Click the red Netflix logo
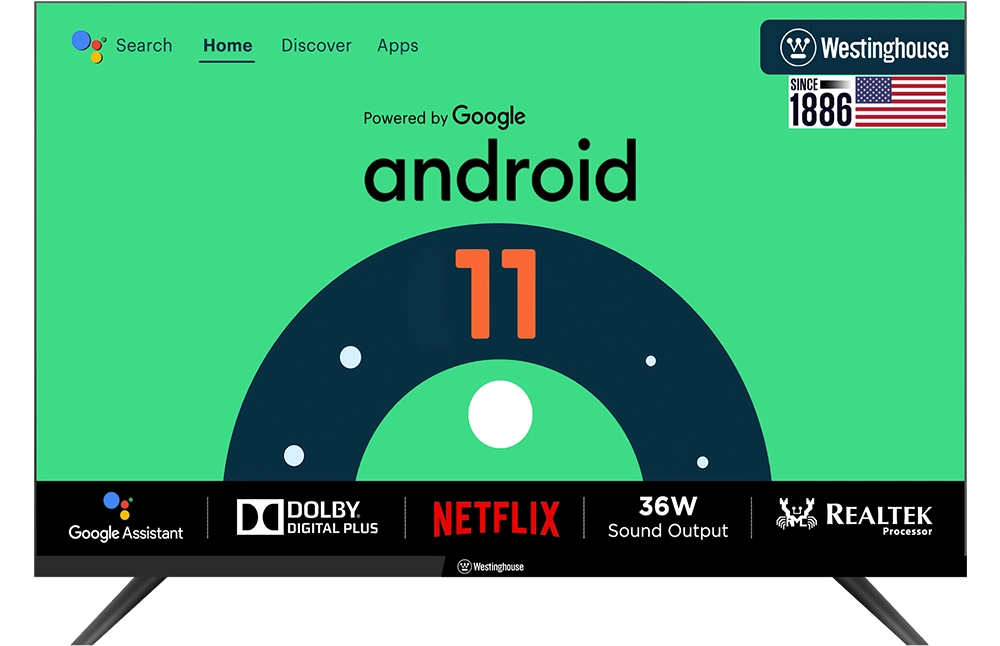Screen dimensions: 1000x646 coord(496,519)
